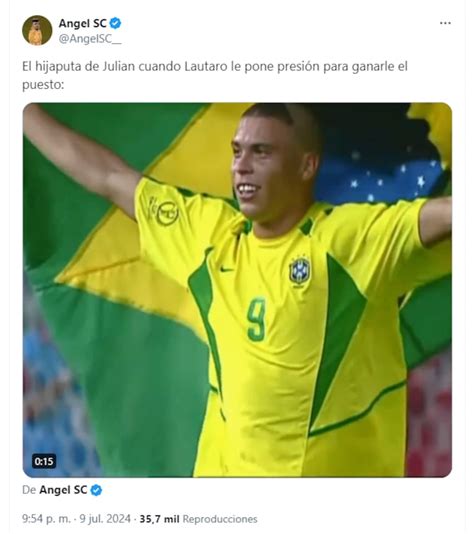Viewport: 474px width, 534px height.
Task: Click the Angel SC profile avatar
Action: click(37, 30)
